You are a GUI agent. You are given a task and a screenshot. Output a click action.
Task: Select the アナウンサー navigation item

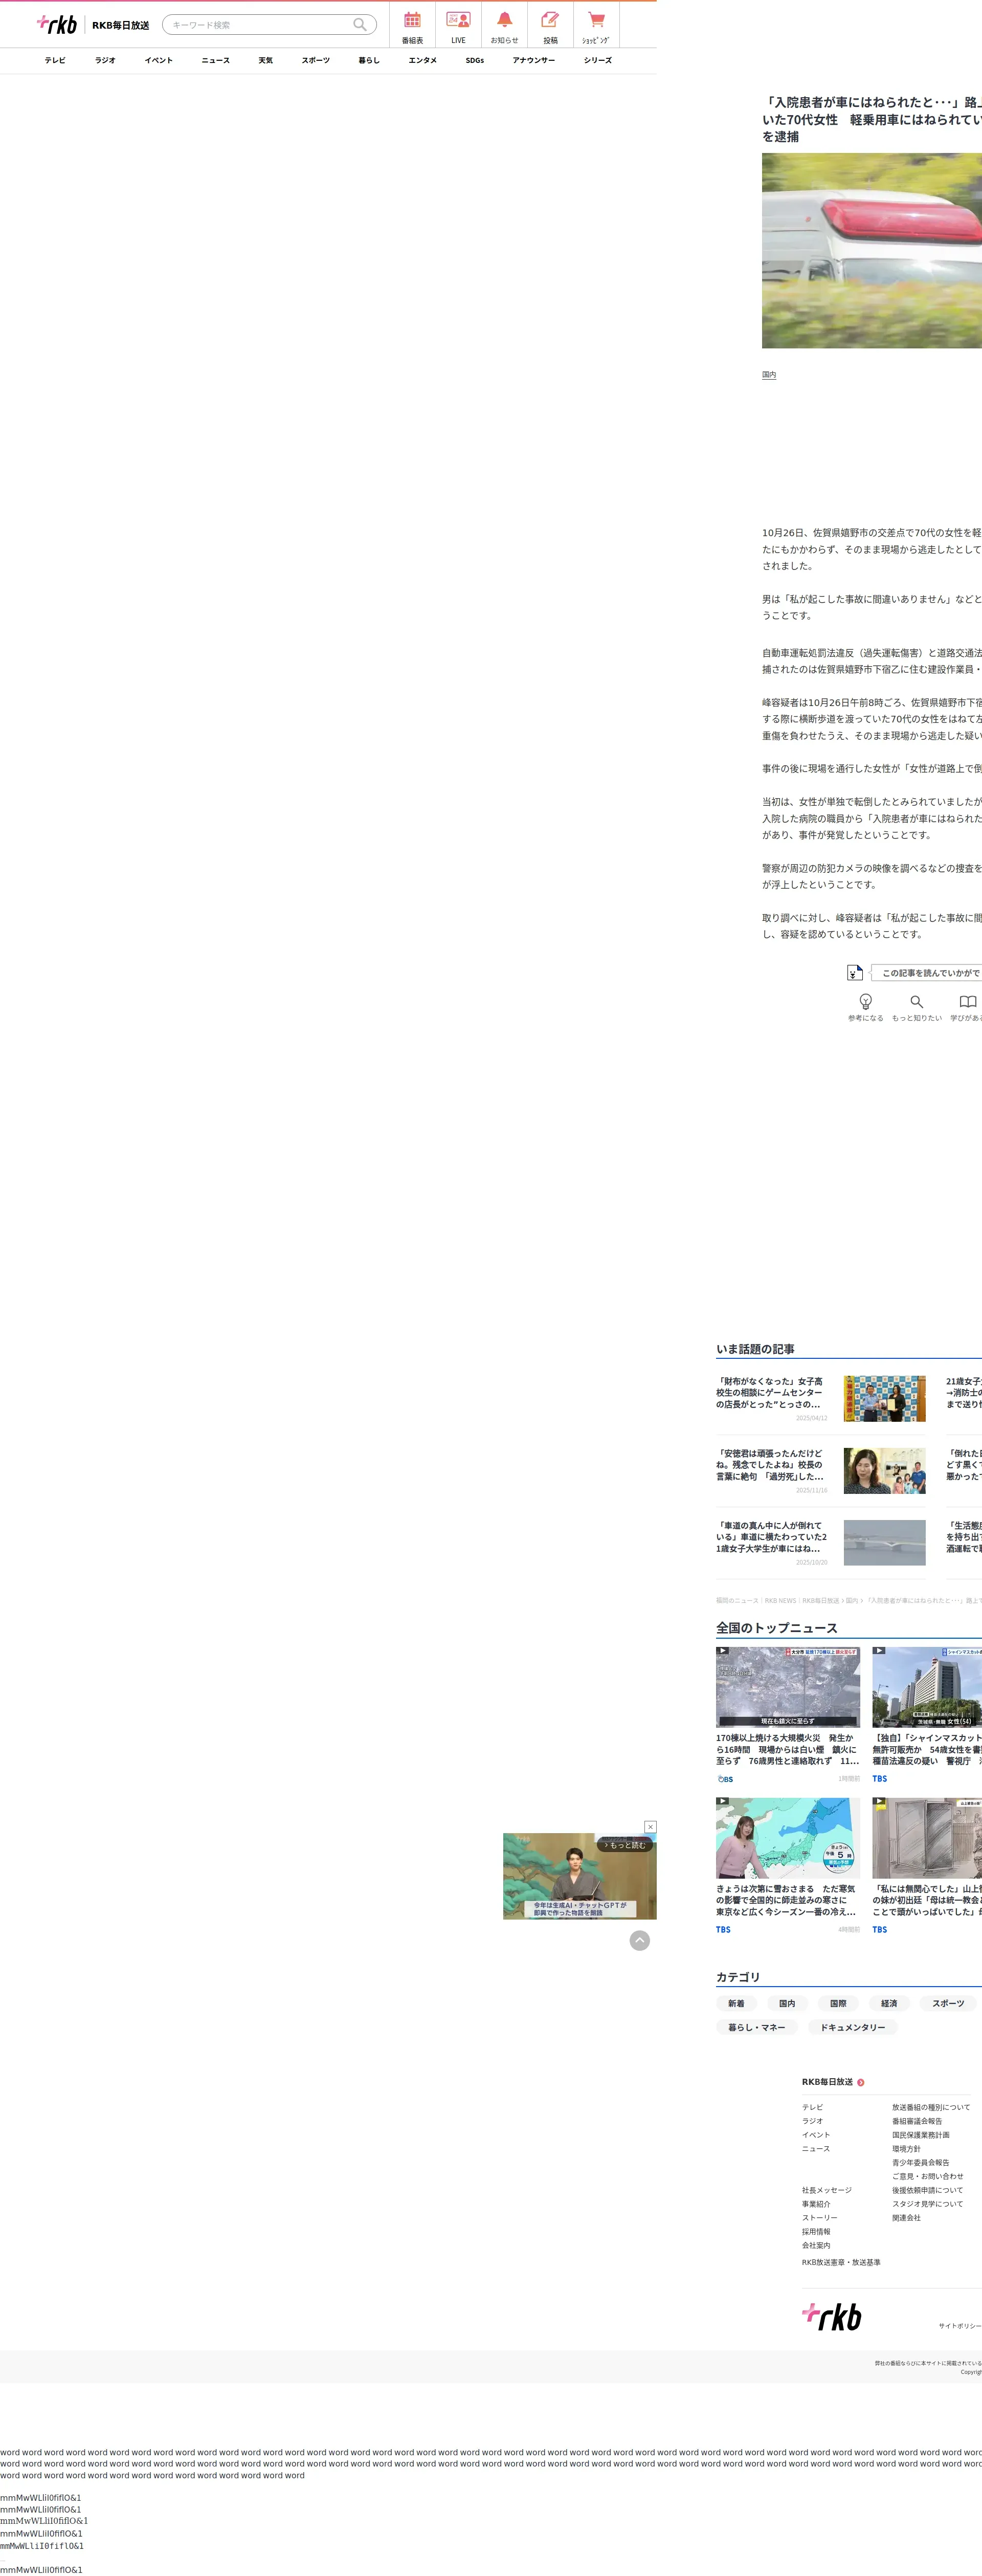pos(533,61)
